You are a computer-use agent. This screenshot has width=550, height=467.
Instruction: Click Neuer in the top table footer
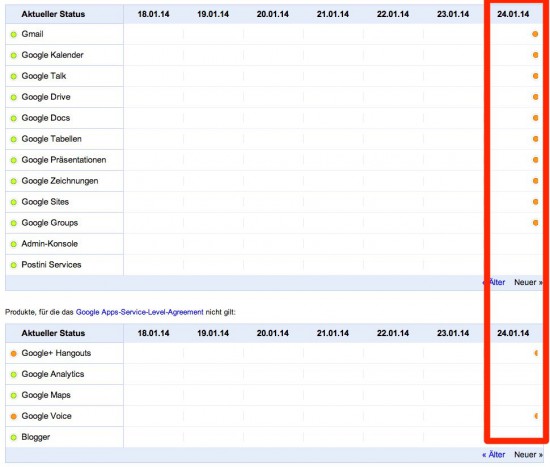[x=528, y=282]
